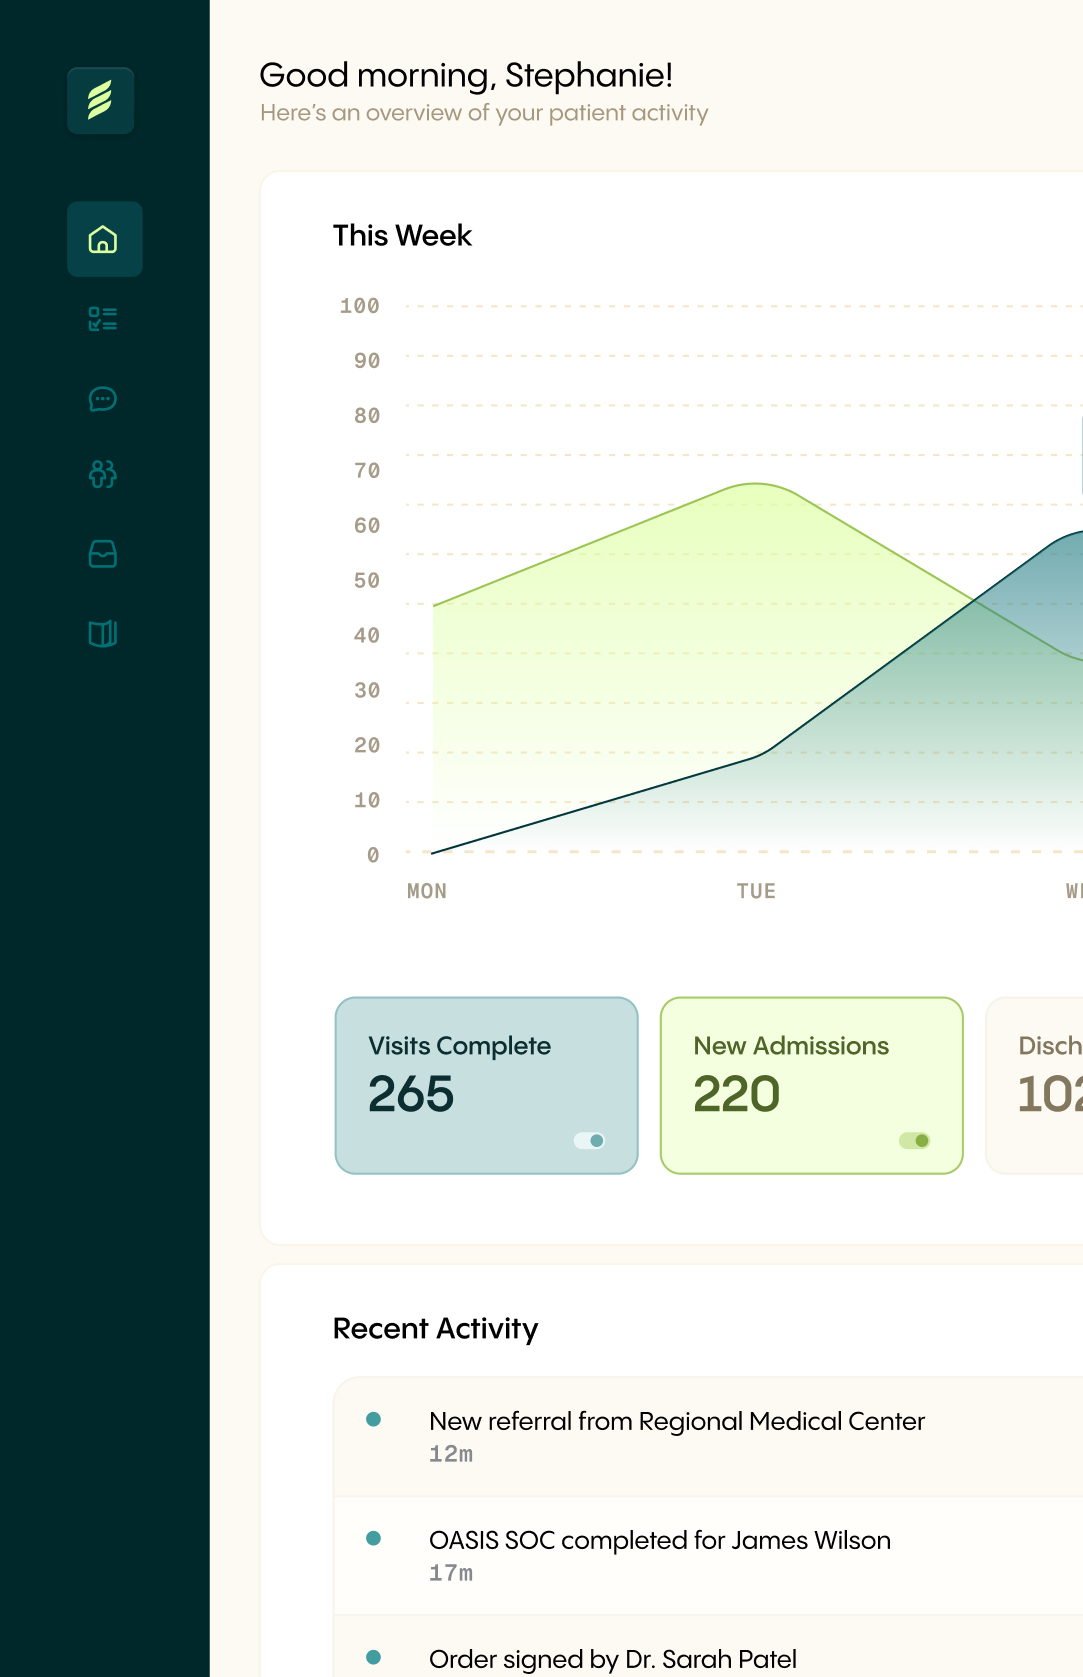Open the messages chat bubble icon
The image size is (1083, 1677).
103,399
